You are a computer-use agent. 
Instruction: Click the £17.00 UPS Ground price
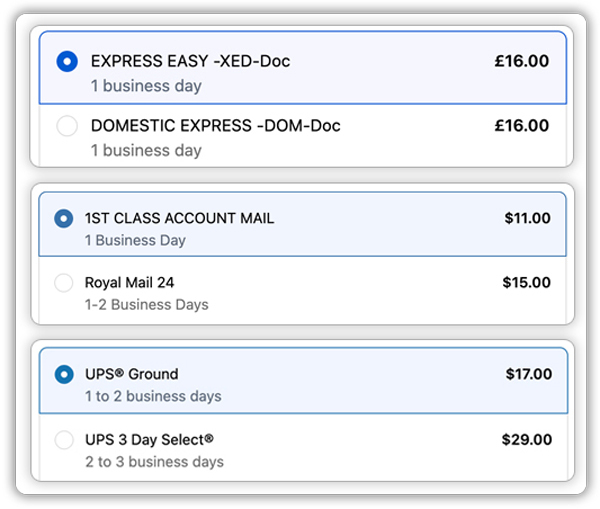[x=528, y=375]
